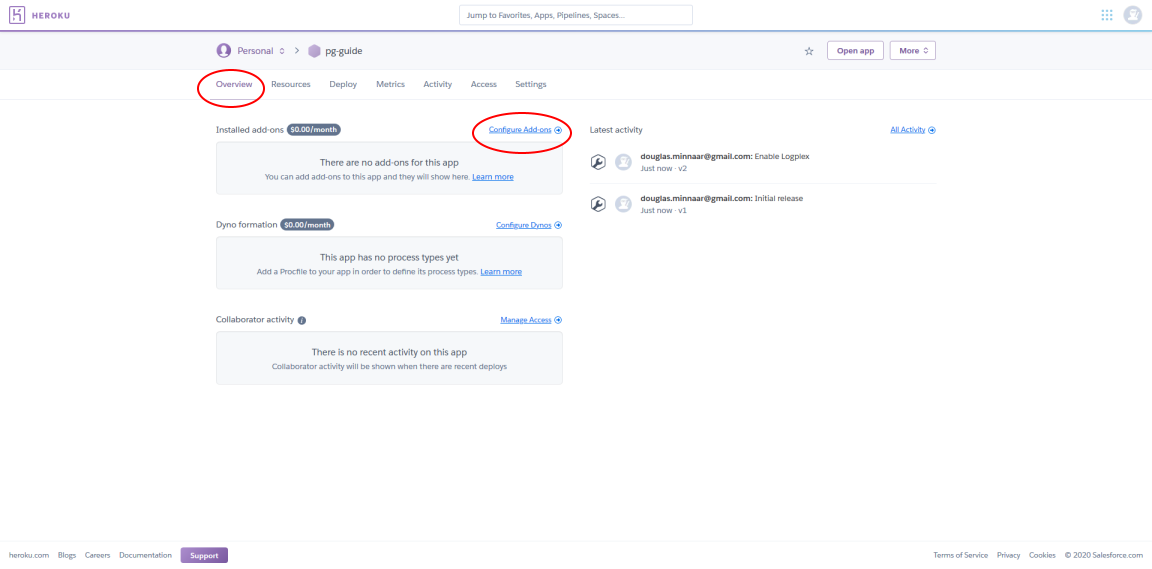This screenshot has width=1152, height=569.
Task: Open the apps grid icon
Action: [1107, 15]
